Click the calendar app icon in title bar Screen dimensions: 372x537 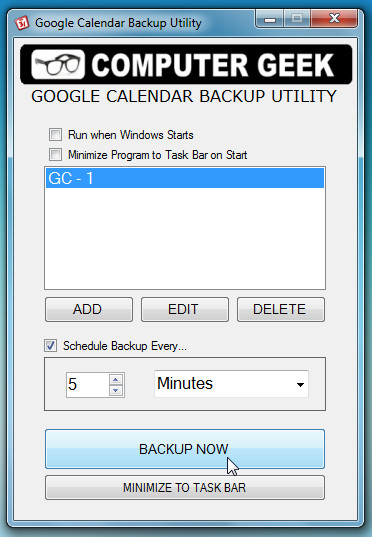pyautogui.click(x=22, y=23)
